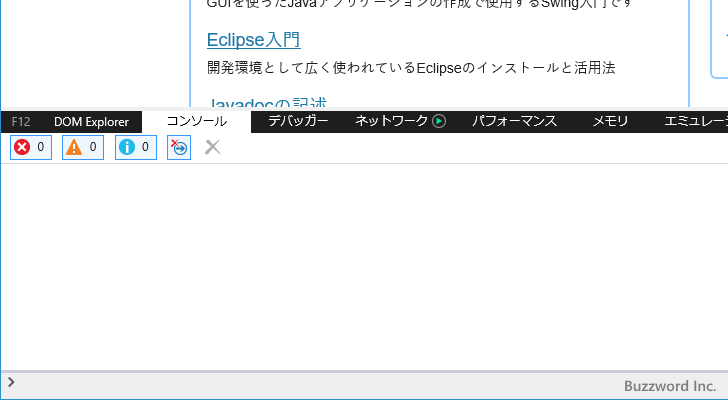The image size is (728, 400).
Task: Toggle clear console on navigation button
Action: tap(179, 147)
